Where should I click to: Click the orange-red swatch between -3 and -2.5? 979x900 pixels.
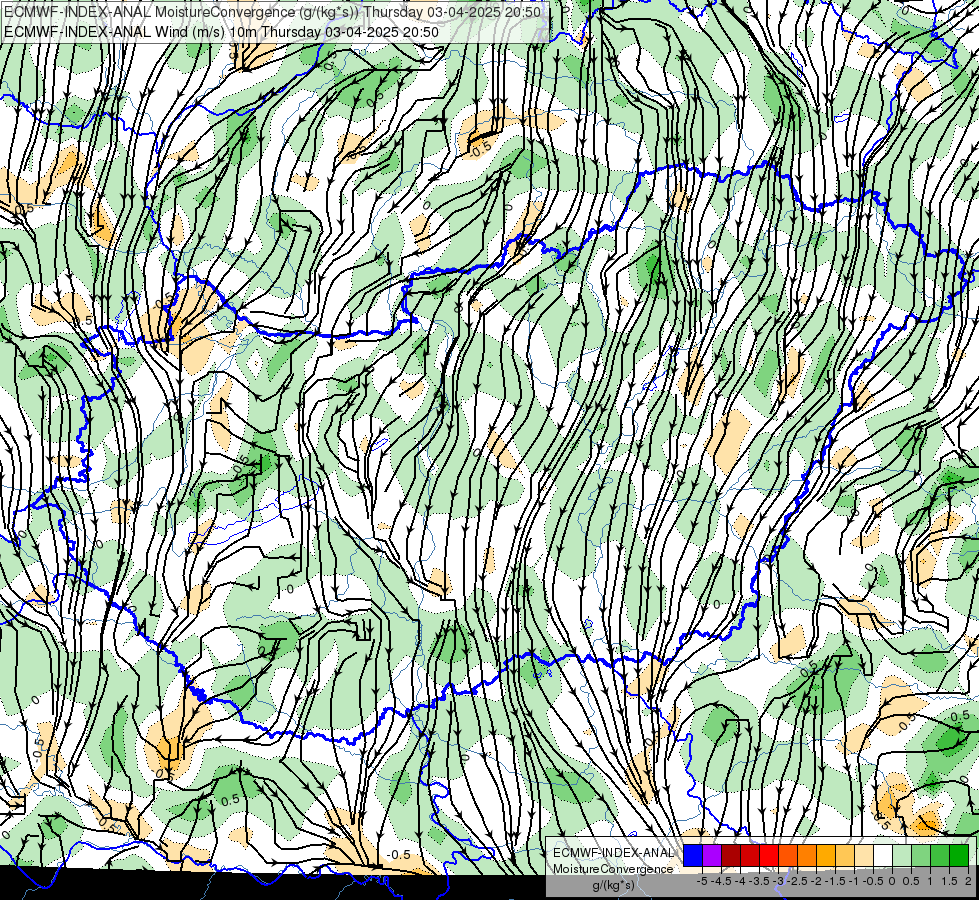[x=788, y=855]
